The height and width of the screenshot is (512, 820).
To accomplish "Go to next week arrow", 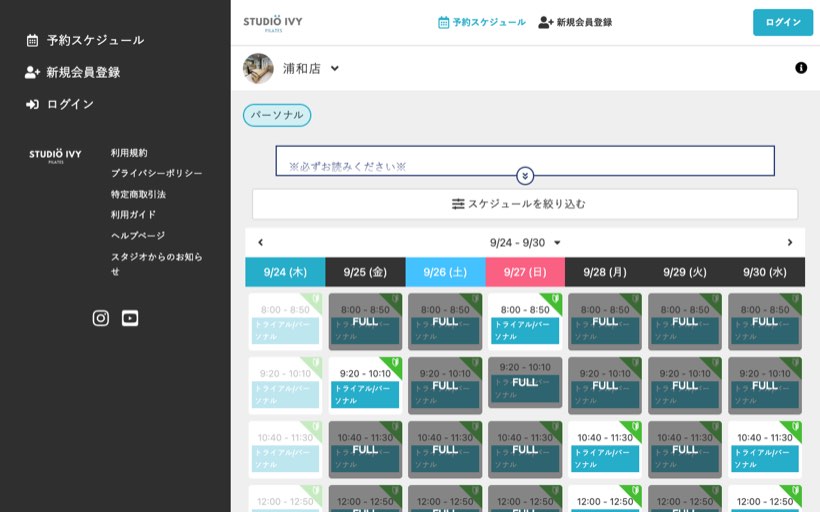I will pyautogui.click(x=790, y=242).
